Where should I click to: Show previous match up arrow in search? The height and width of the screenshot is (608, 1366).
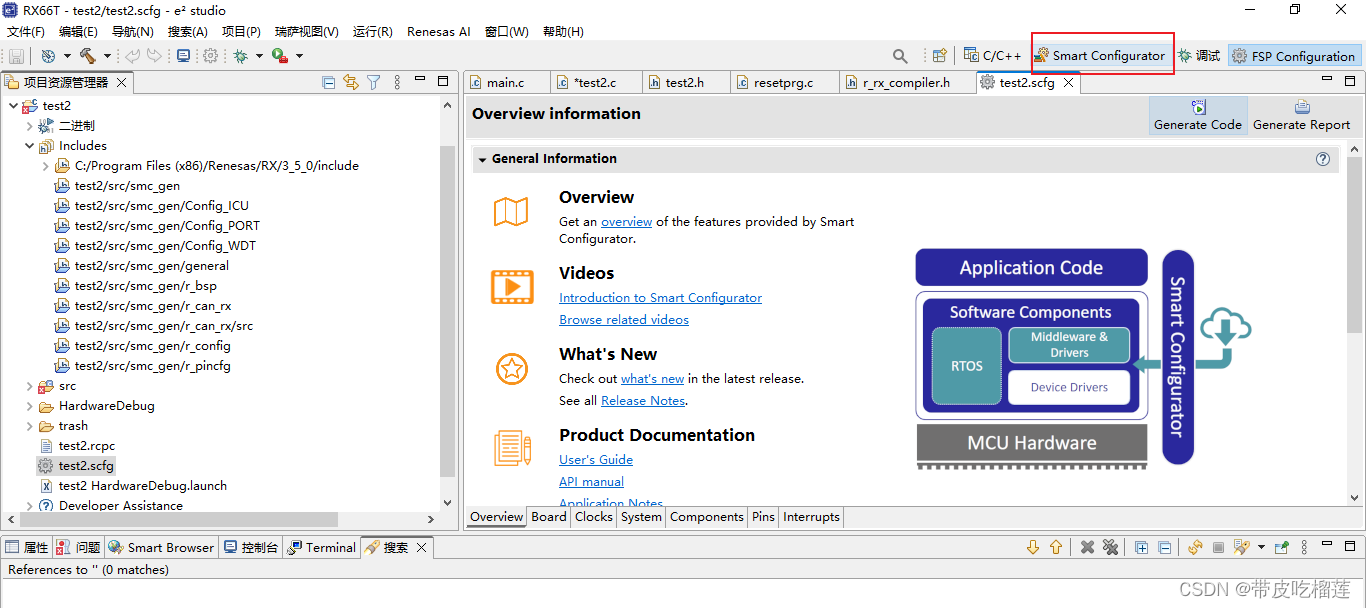pos(1055,547)
